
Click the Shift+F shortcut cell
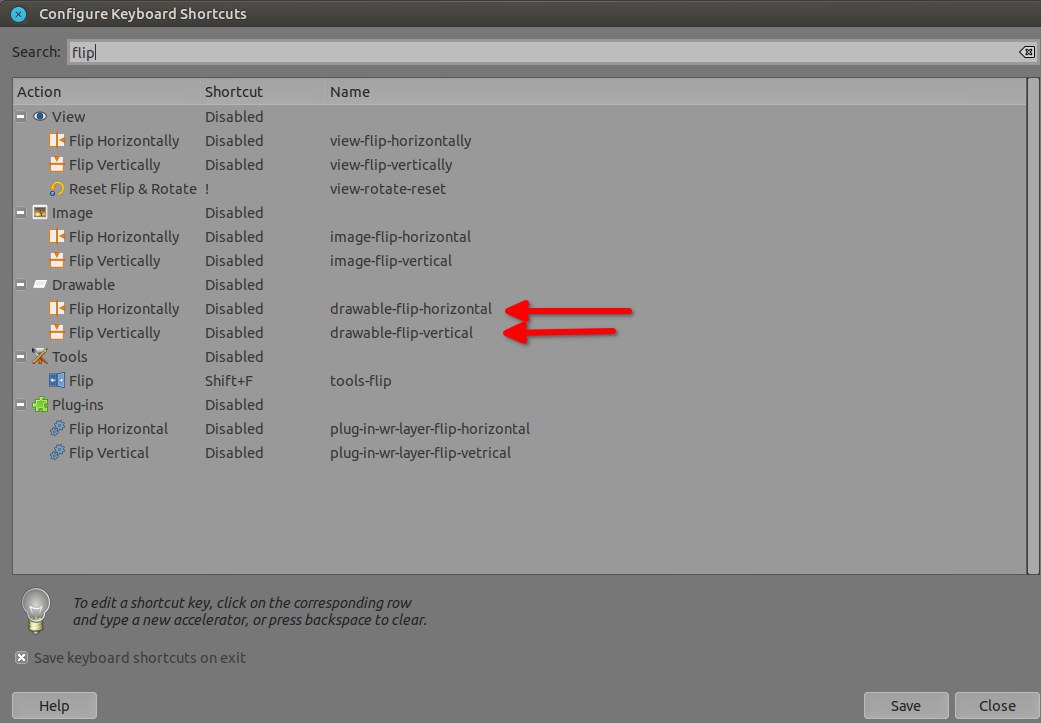pyautogui.click(x=229, y=380)
